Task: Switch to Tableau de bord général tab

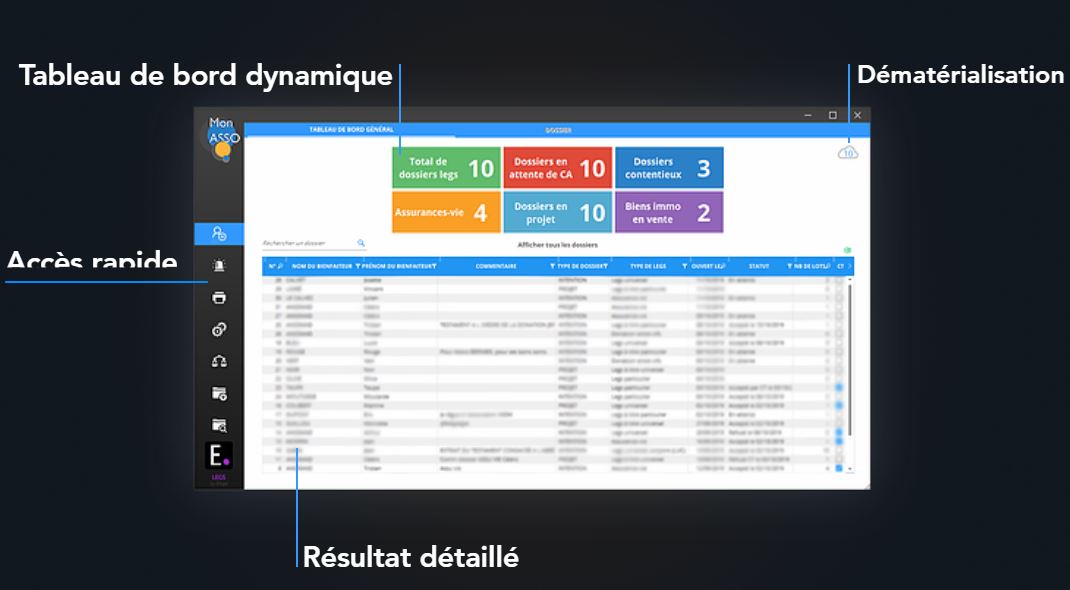Action: 351,130
